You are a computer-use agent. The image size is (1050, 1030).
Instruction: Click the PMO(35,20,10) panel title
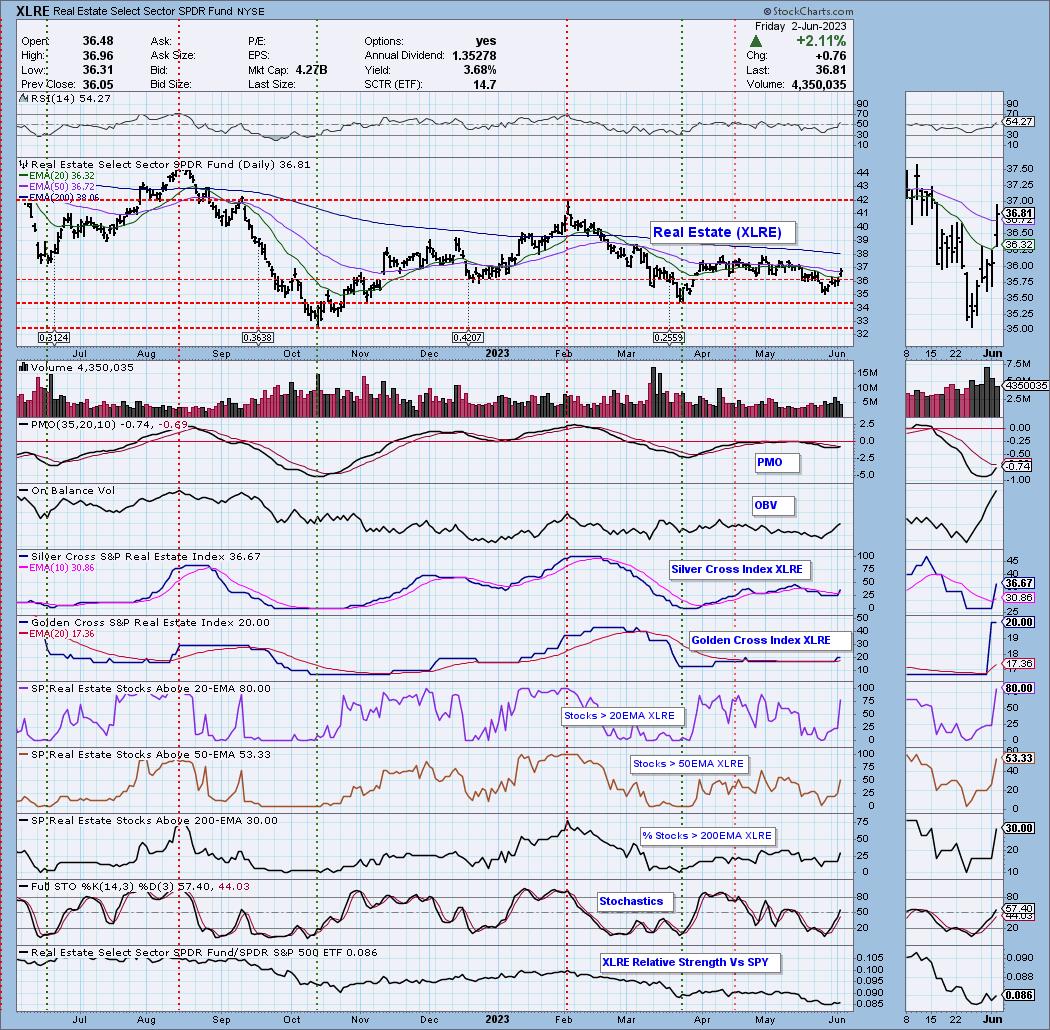pyautogui.click(x=103, y=425)
